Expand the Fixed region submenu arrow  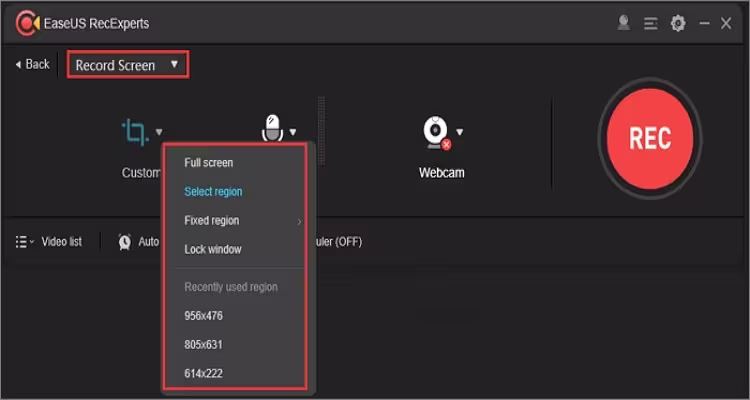[x=299, y=221]
